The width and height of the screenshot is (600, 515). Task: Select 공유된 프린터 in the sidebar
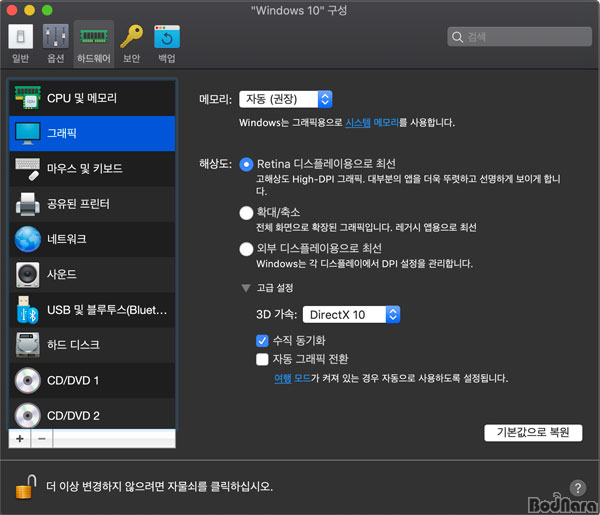(92, 204)
